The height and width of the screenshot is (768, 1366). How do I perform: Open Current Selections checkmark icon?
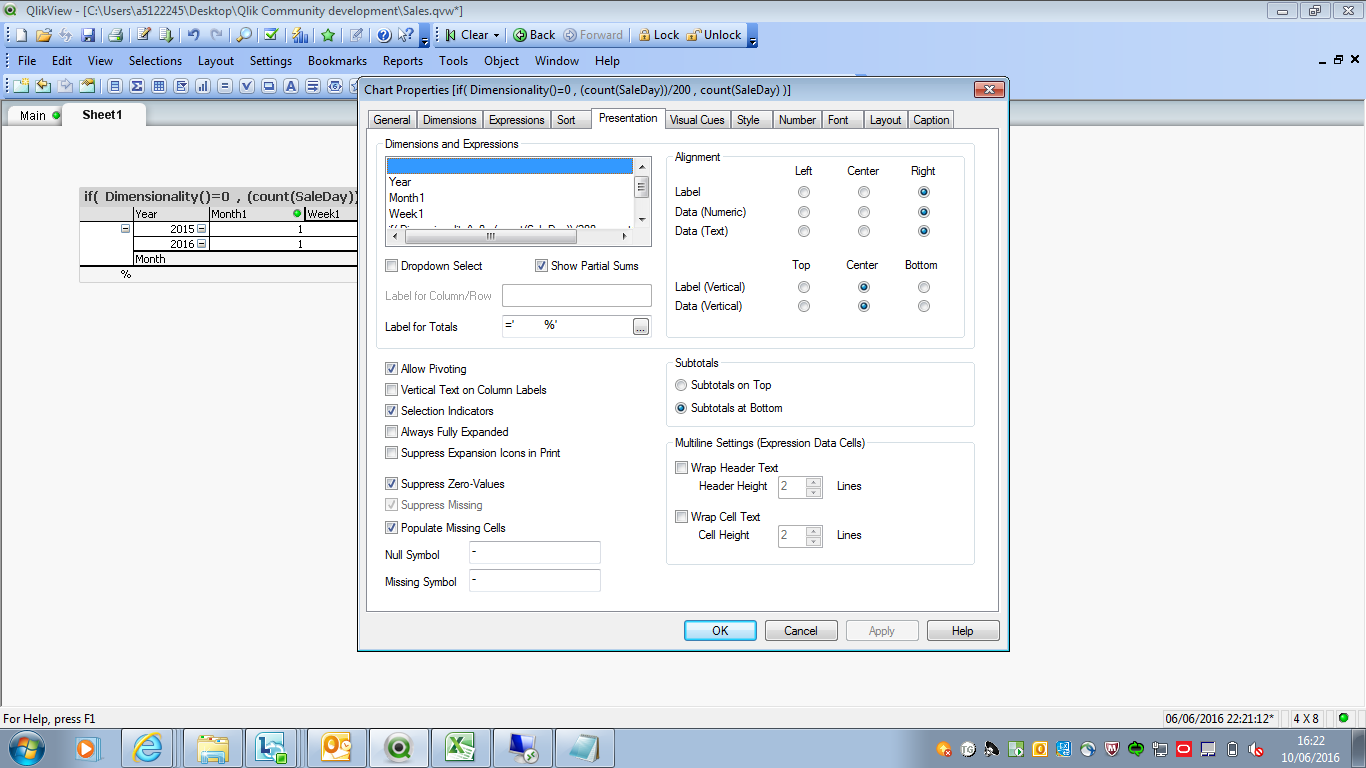coord(271,35)
